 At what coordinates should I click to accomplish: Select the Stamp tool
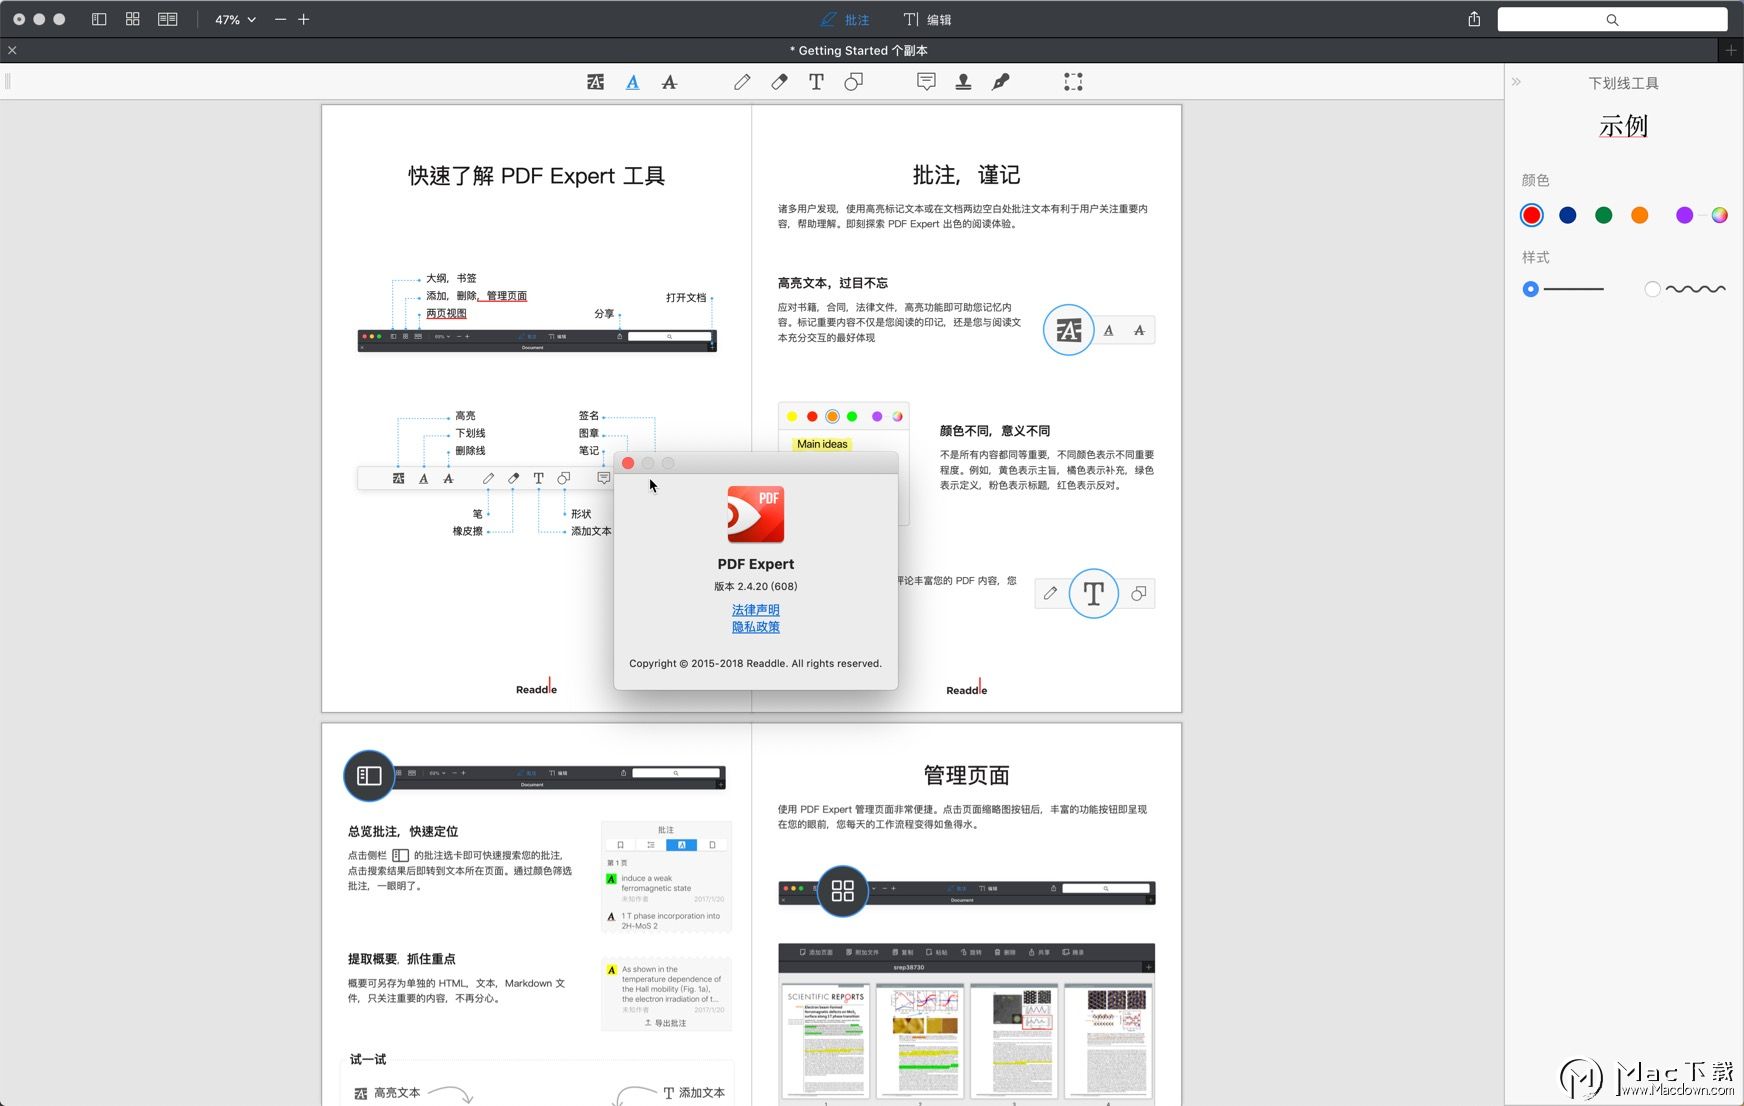point(963,82)
